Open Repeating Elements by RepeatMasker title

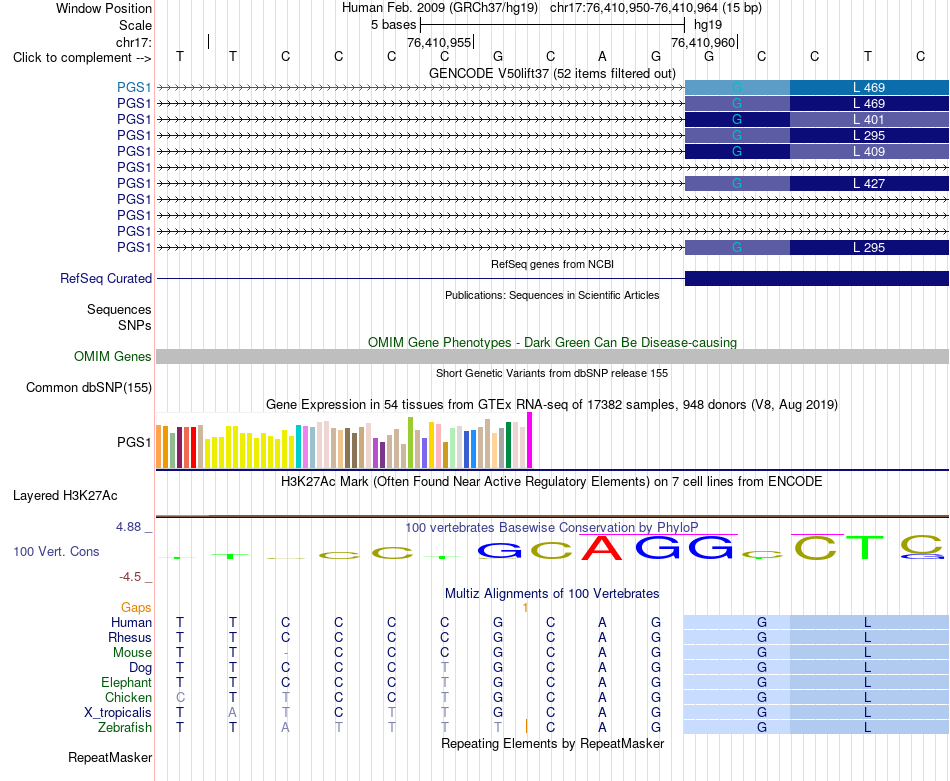[552, 743]
